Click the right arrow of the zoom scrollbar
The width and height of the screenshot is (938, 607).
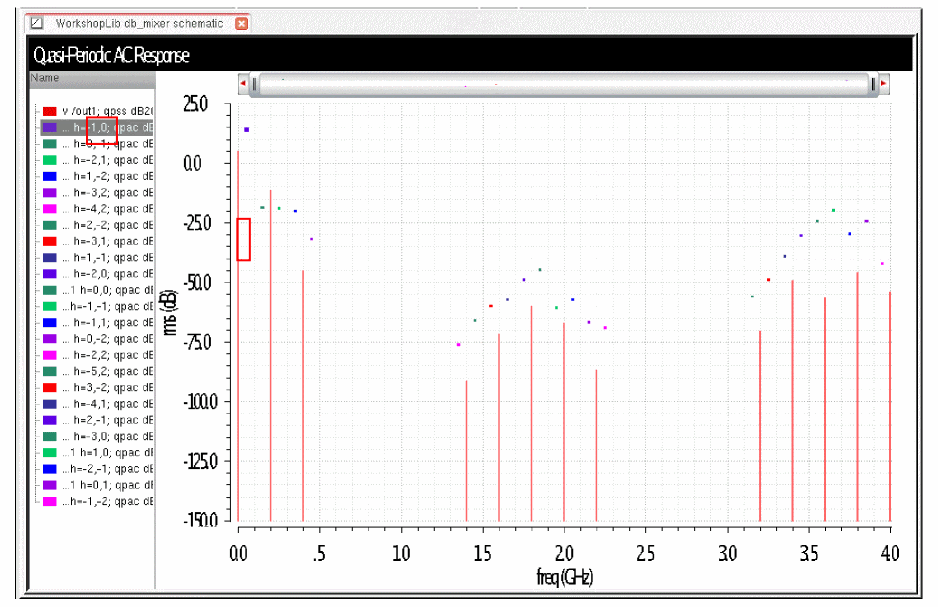click(x=884, y=84)
